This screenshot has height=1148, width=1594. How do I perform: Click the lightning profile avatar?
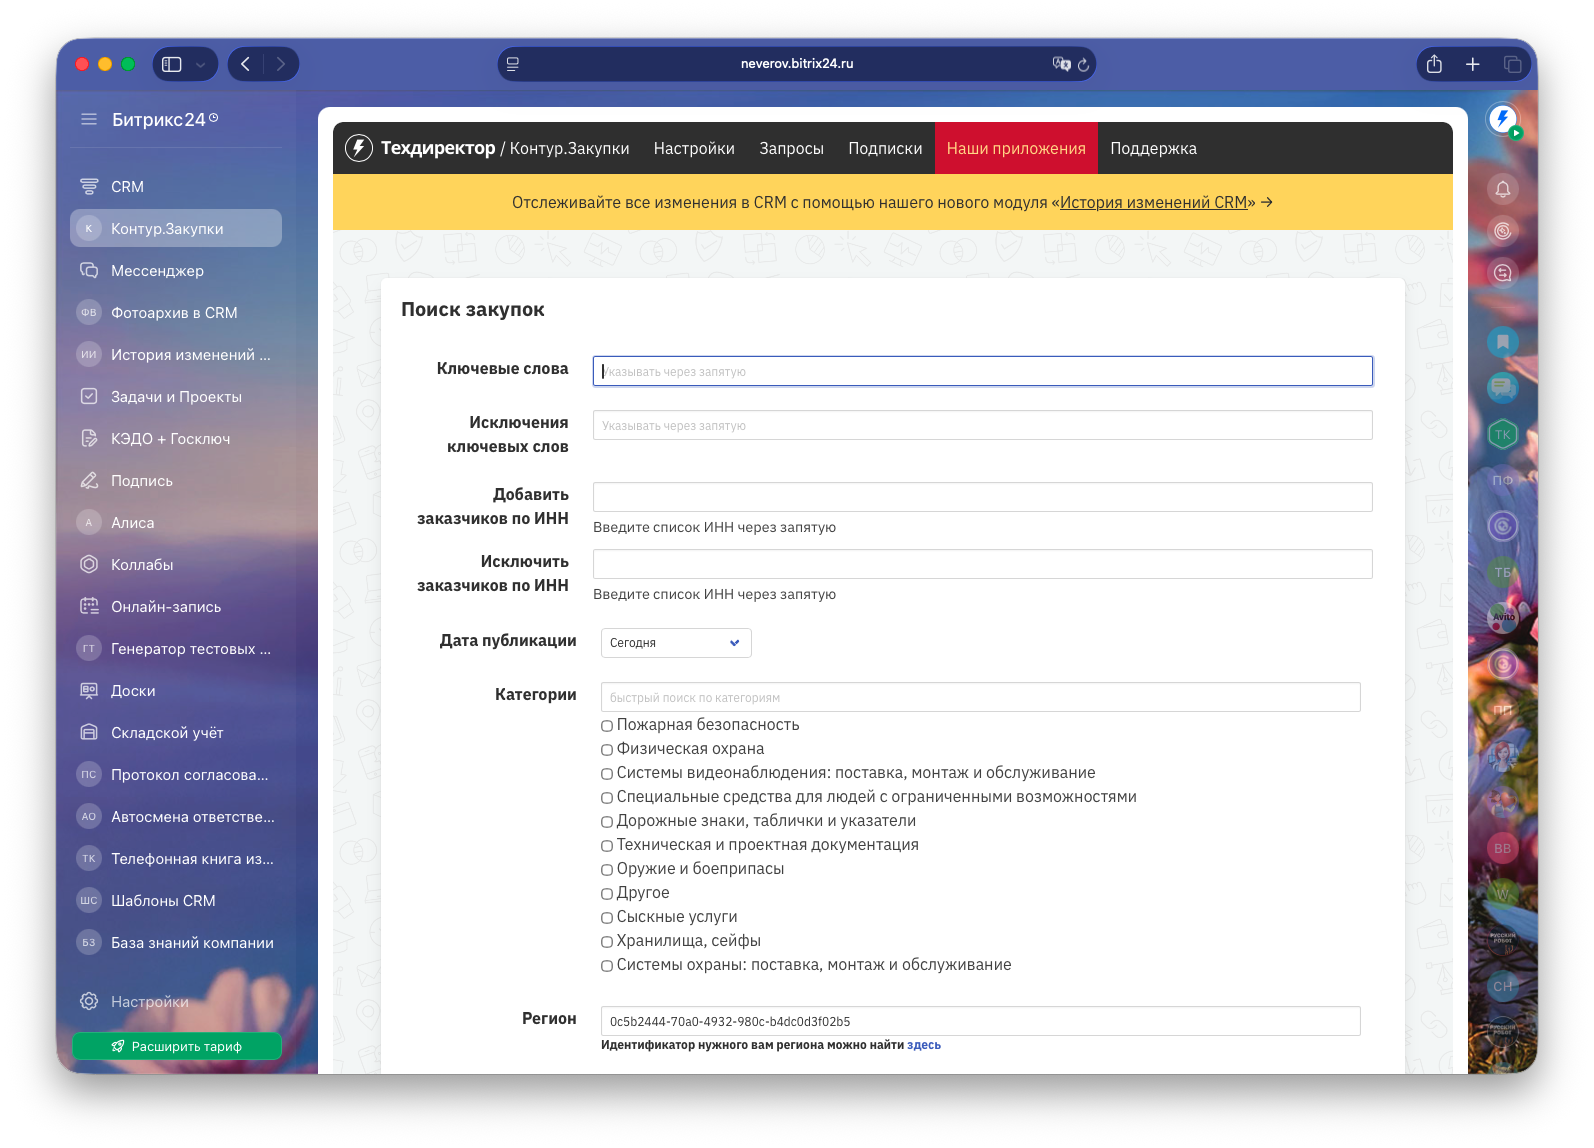tap(1502, 120)
